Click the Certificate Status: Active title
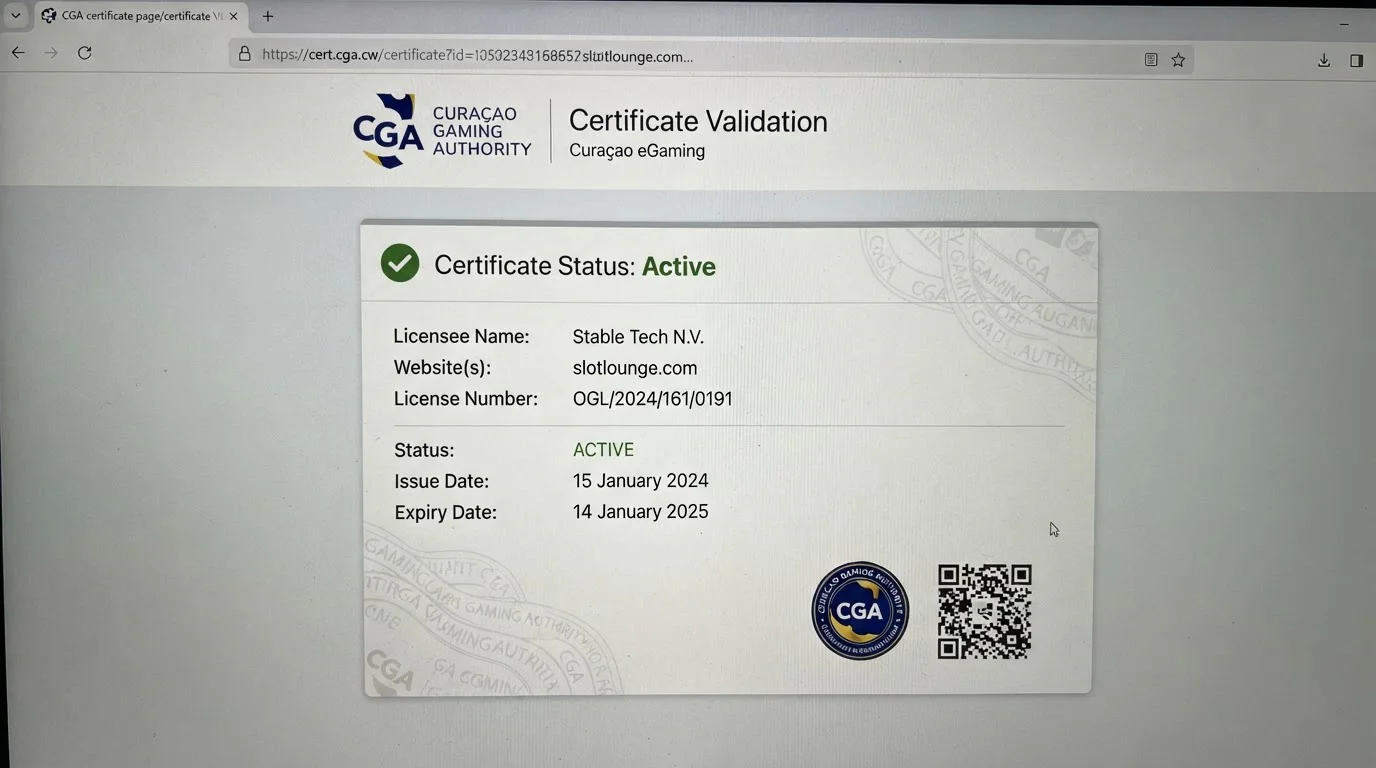 click(x=575, y=266)
